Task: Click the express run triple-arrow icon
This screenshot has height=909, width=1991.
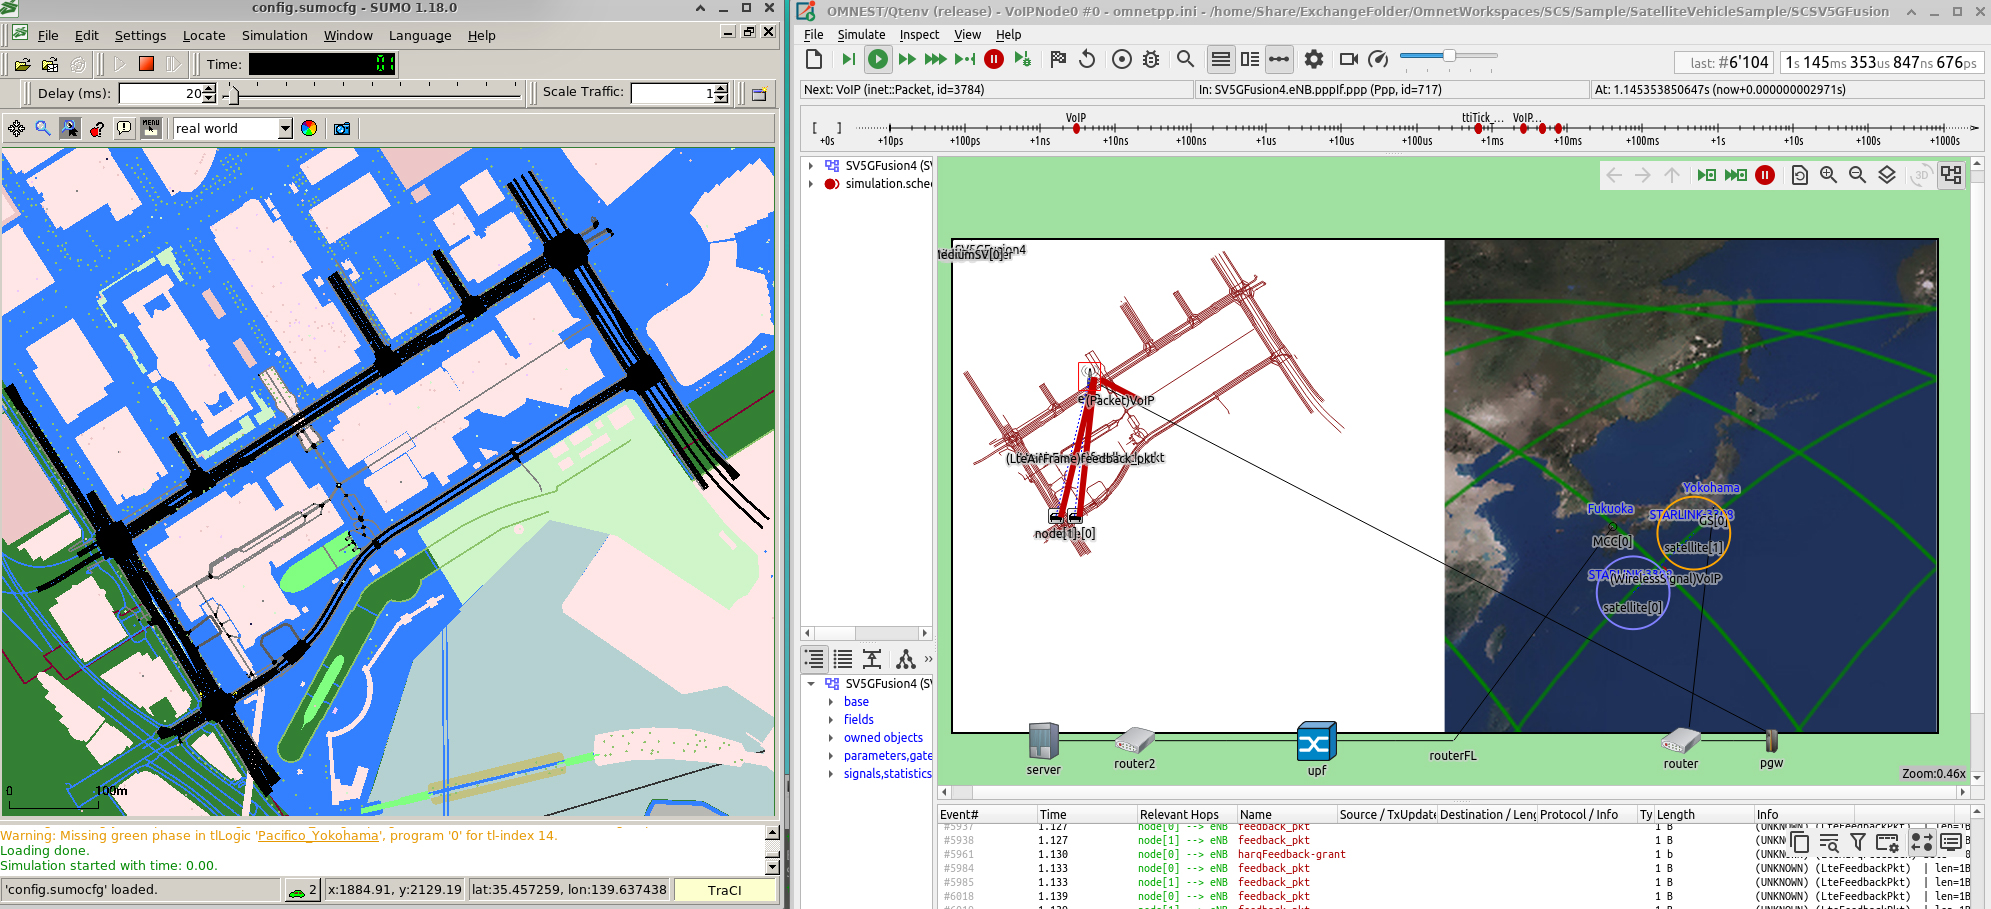Action: (x=935, y=60)
